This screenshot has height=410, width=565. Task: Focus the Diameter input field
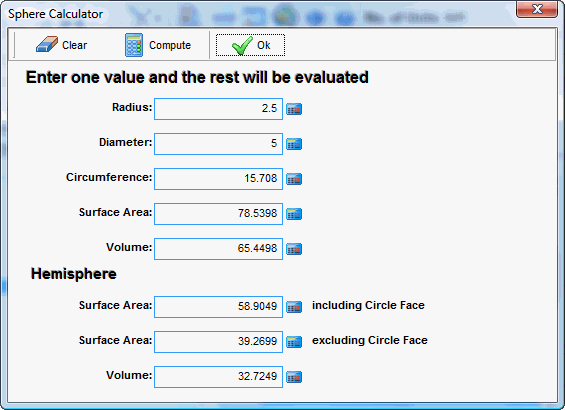click(218, 144)
